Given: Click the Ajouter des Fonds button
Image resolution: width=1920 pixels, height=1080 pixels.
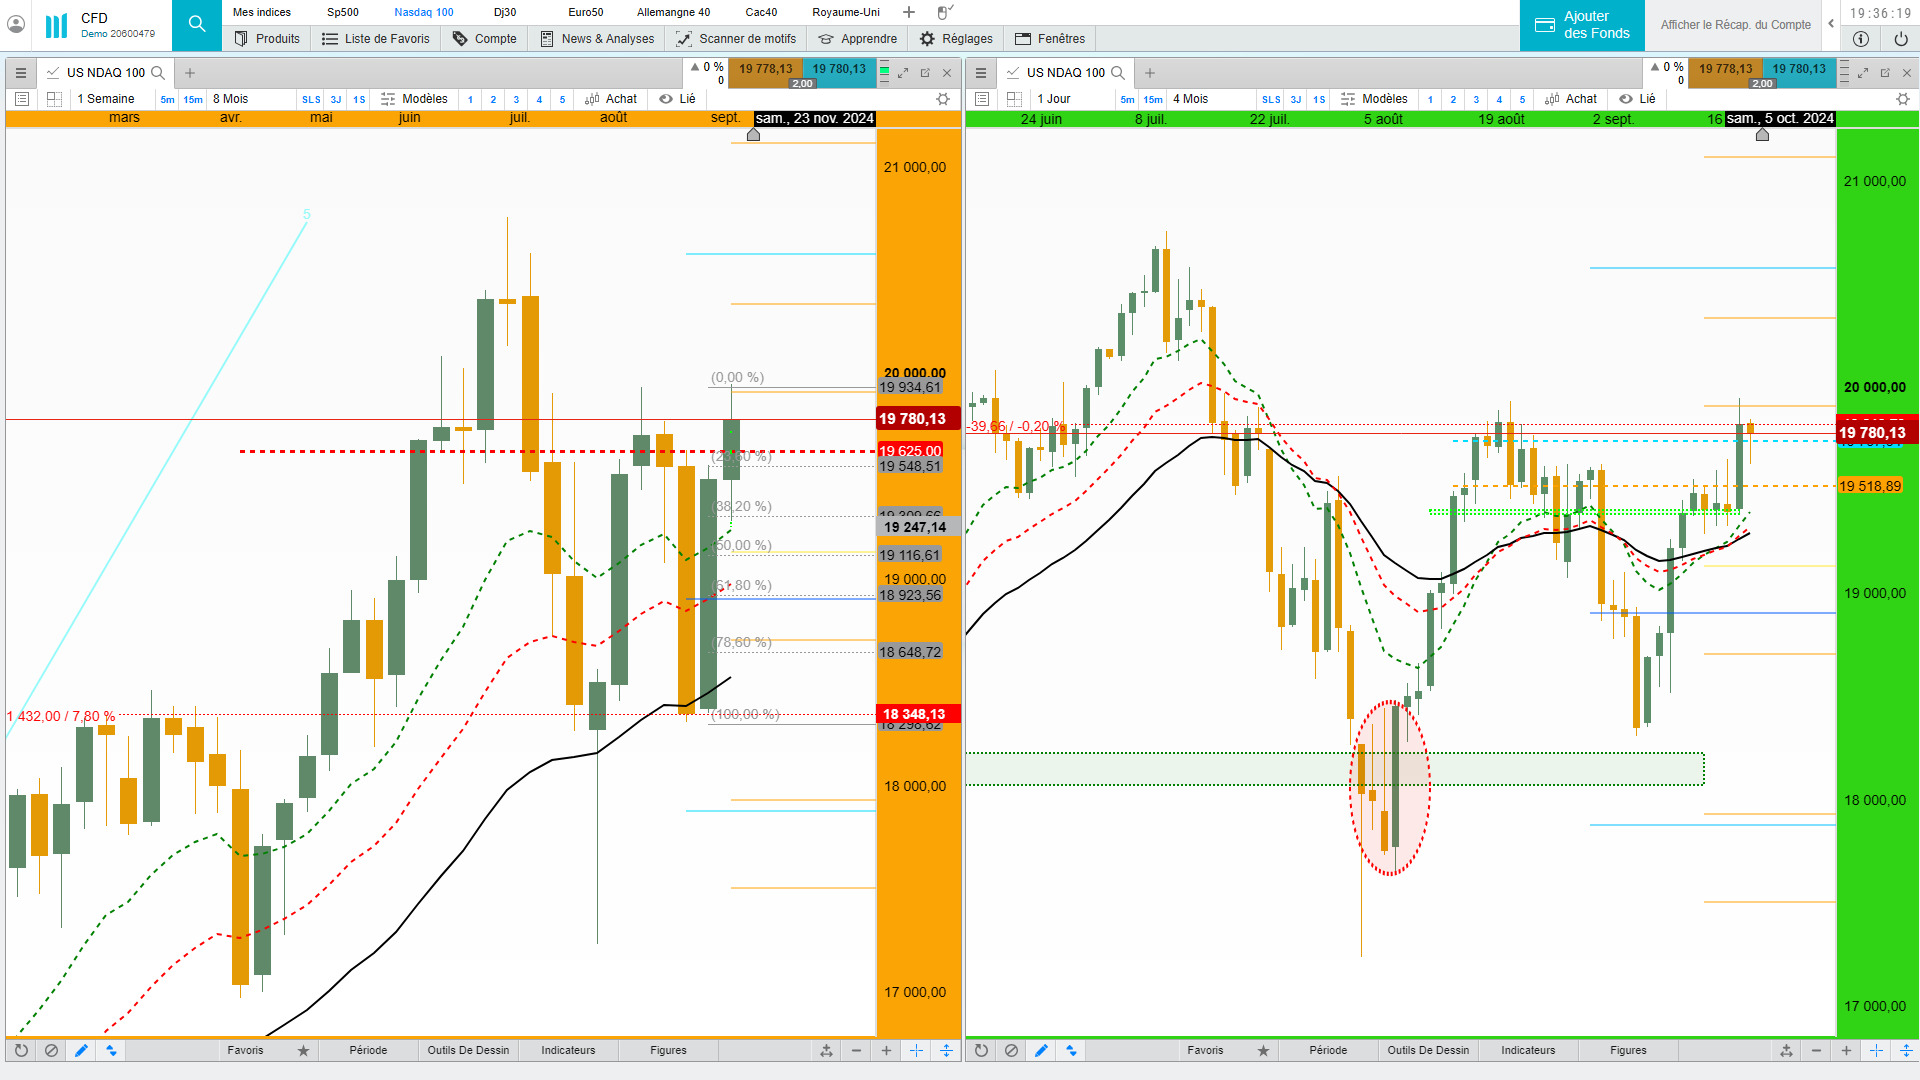Looking at the screenshot, I should tap(1582, 25).
